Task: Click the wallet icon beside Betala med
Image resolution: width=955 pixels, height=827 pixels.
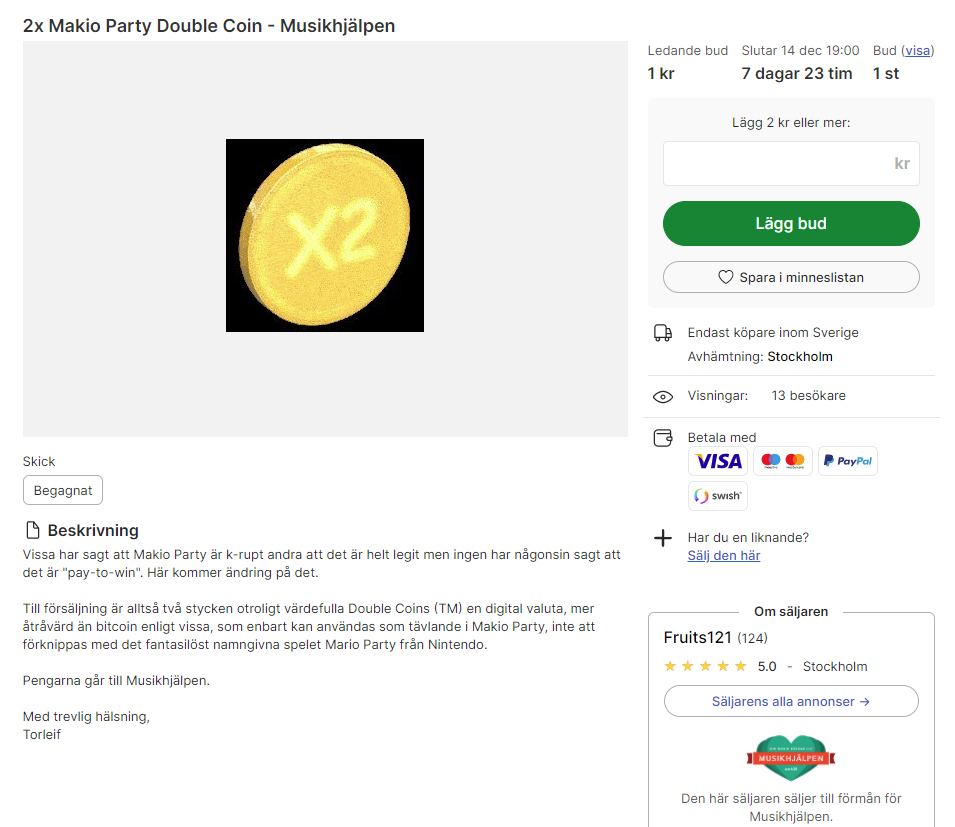Action: (x=662, y=438)
